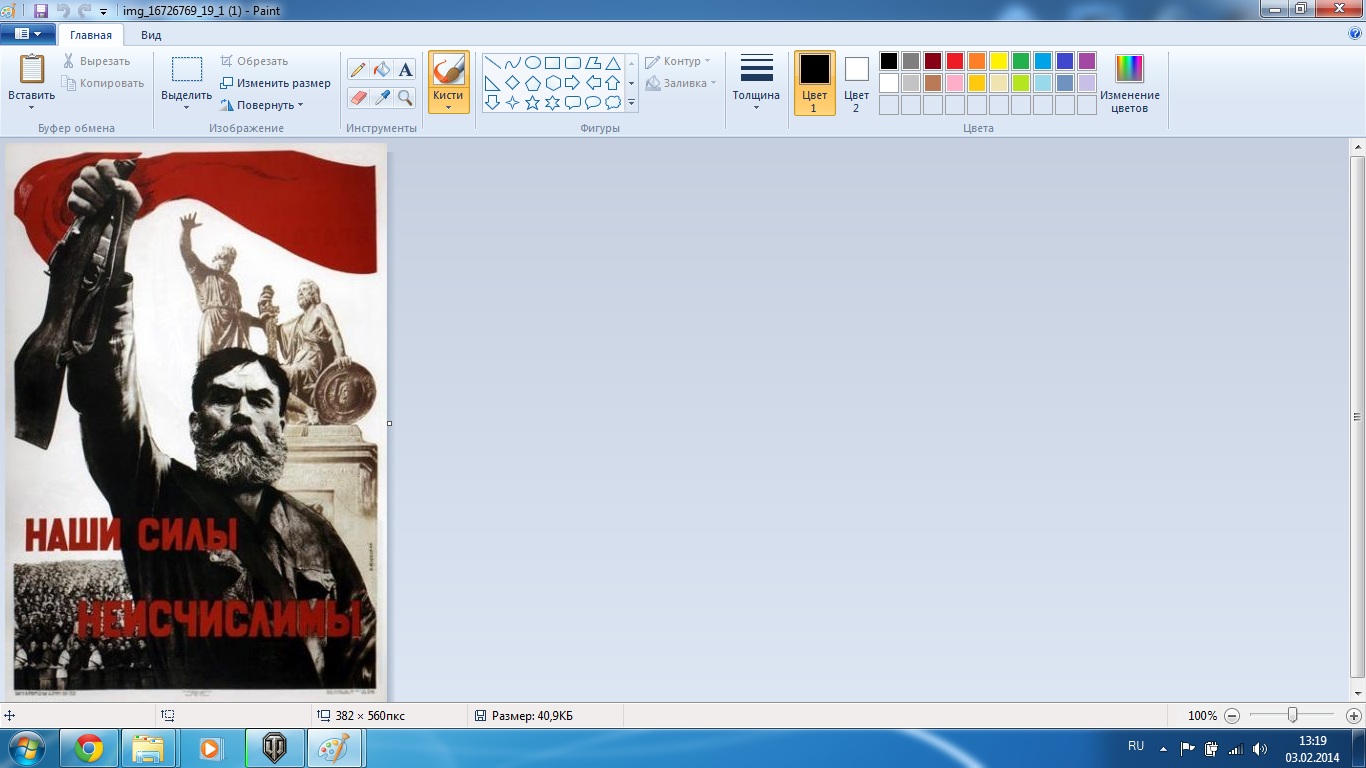Select Цвет 2 background color
This screenshot has width=1366, height=768.
tap(856, 83)
